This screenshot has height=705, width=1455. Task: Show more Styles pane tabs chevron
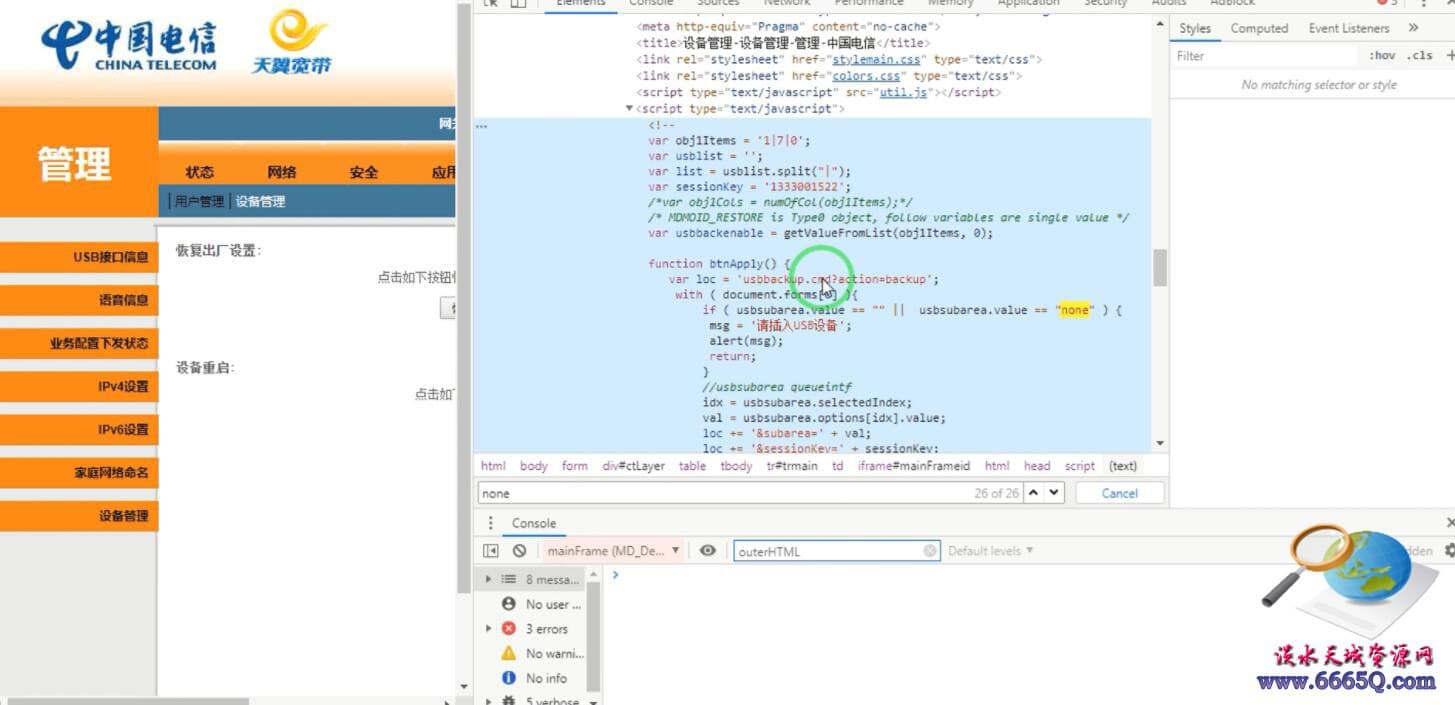pyautogui.click(x=1413, y=28)
